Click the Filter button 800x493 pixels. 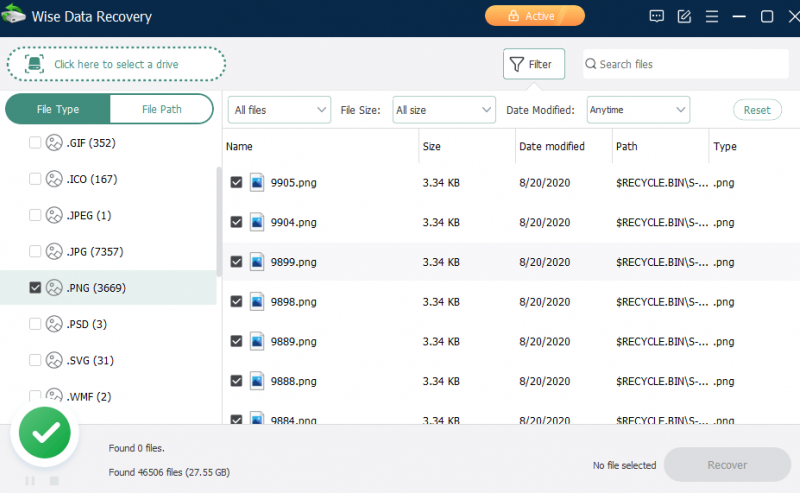coord(534,64)
